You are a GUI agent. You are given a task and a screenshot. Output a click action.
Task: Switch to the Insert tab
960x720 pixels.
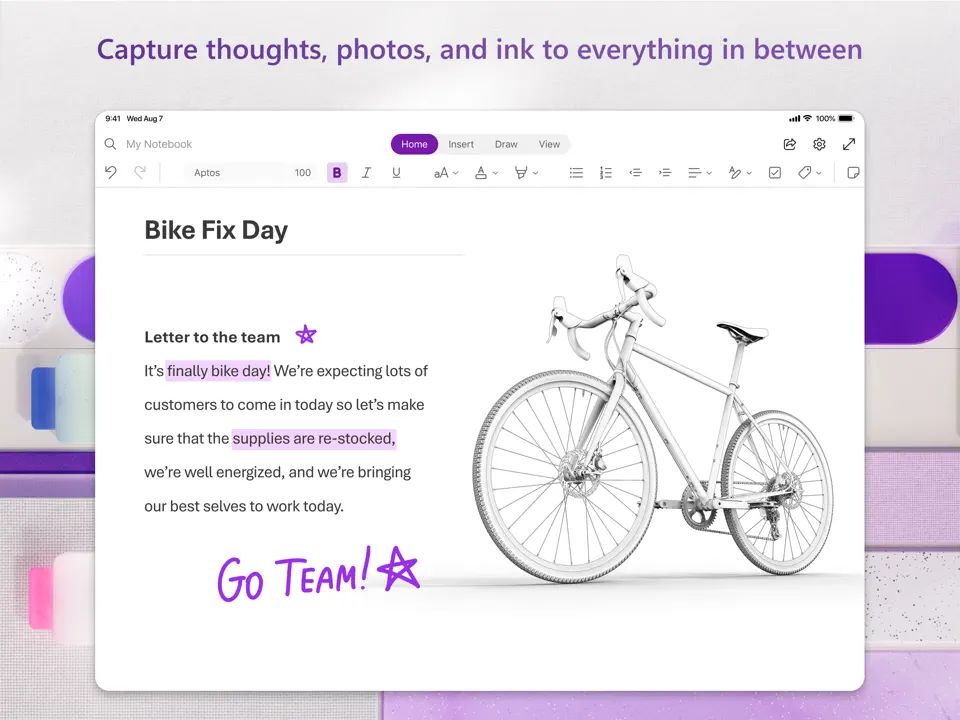click(x=461, y=144)
